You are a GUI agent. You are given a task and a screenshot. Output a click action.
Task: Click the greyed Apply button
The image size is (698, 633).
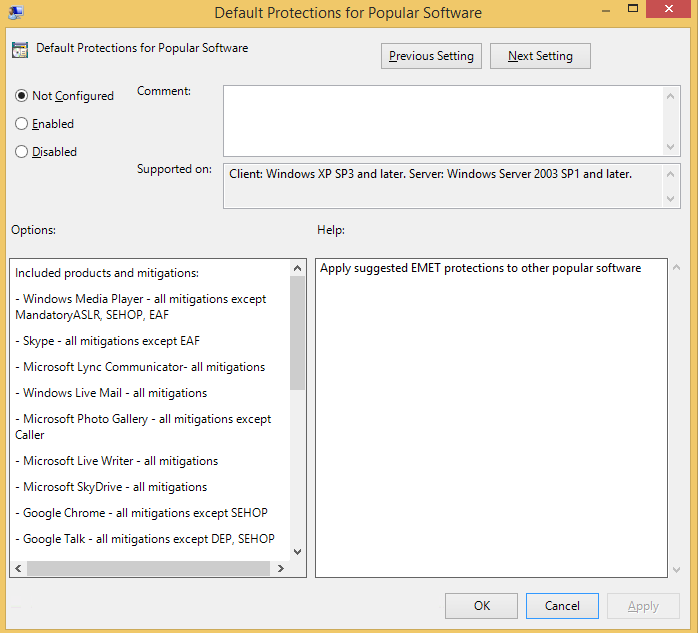point(643,605)
